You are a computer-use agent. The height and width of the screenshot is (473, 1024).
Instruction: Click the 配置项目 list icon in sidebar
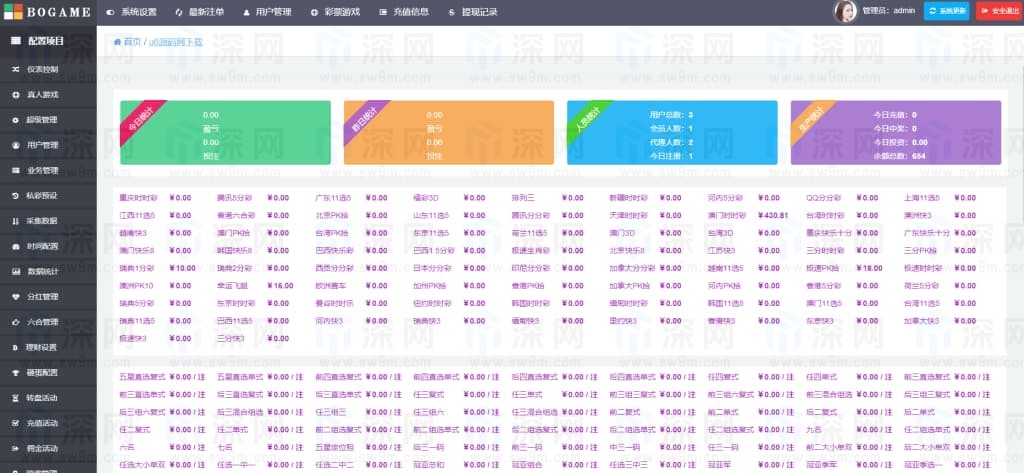(15, 41)
